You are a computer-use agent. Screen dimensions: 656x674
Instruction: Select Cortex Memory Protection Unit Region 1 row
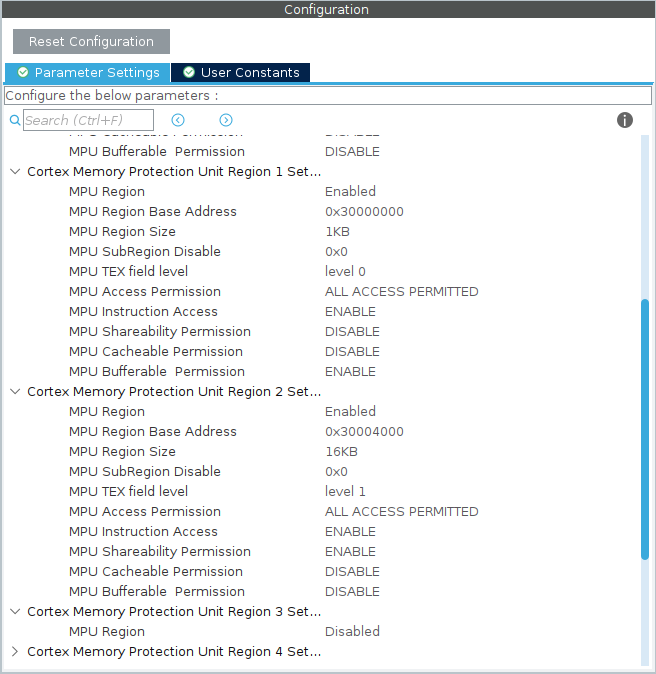point(174,172)
